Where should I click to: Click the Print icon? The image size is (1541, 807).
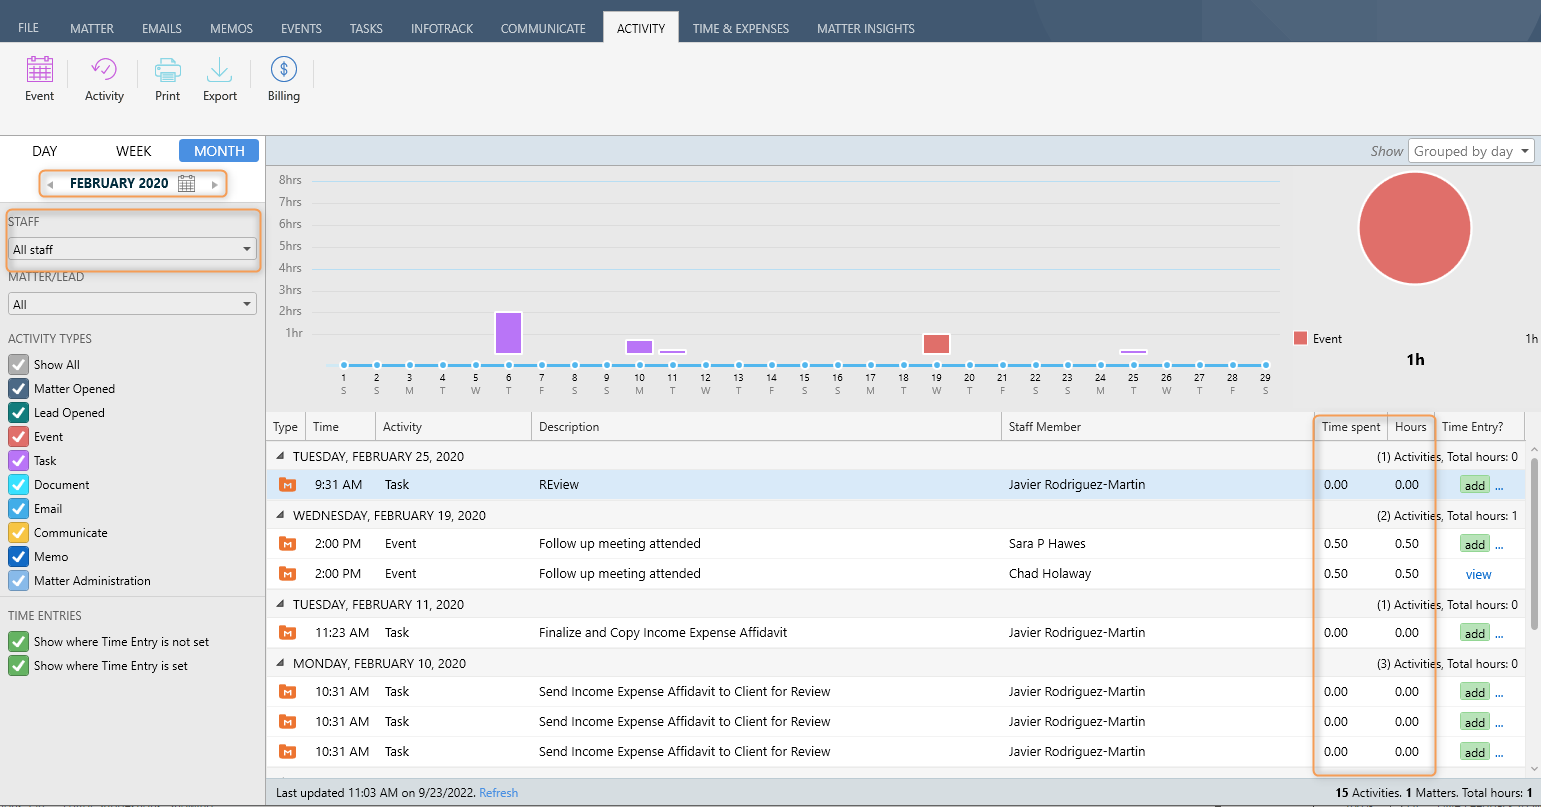click(167, 69)
